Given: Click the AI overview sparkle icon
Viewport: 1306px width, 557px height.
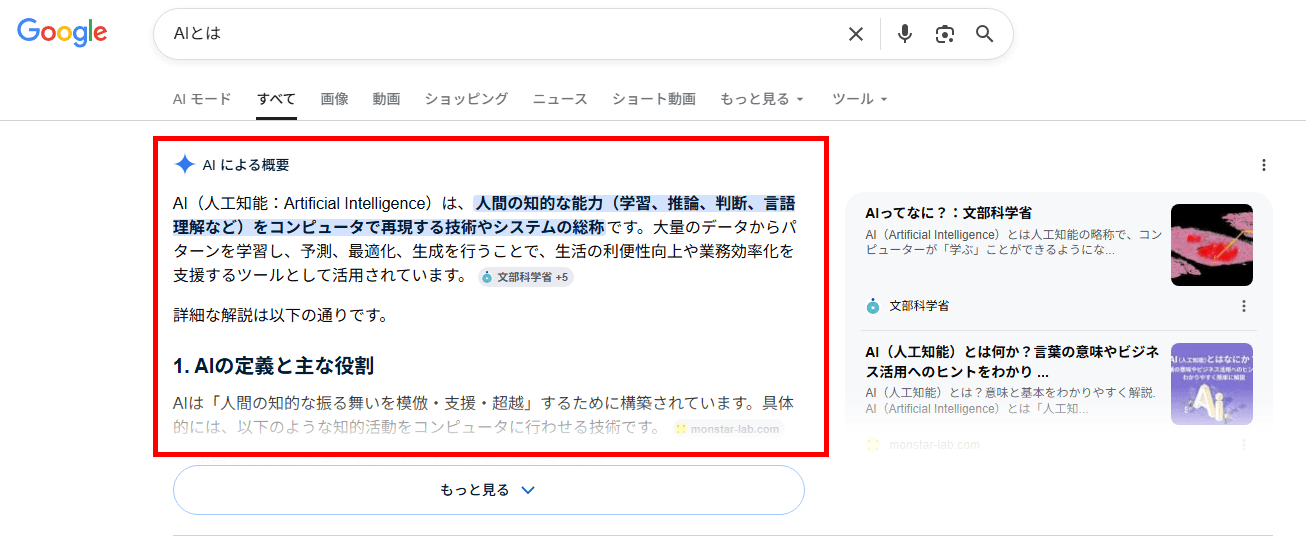Looking at the screenshot, I should pyautogui.click(x=184, y=165).
